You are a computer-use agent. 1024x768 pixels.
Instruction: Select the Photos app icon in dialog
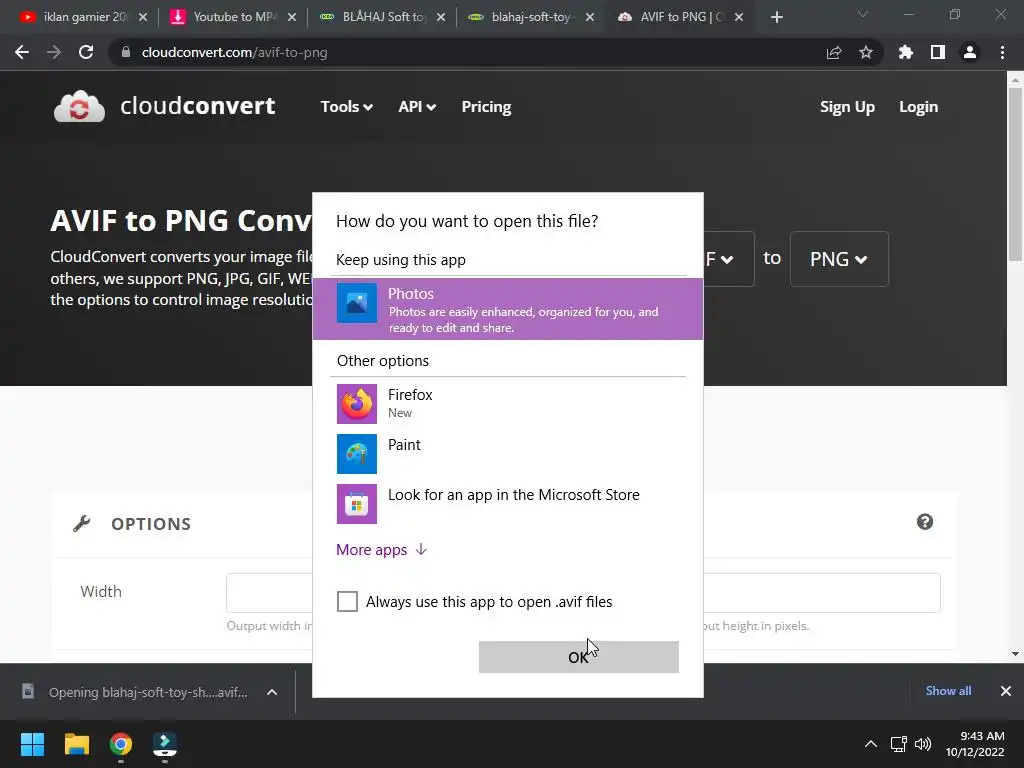click(x=357, y=303)
